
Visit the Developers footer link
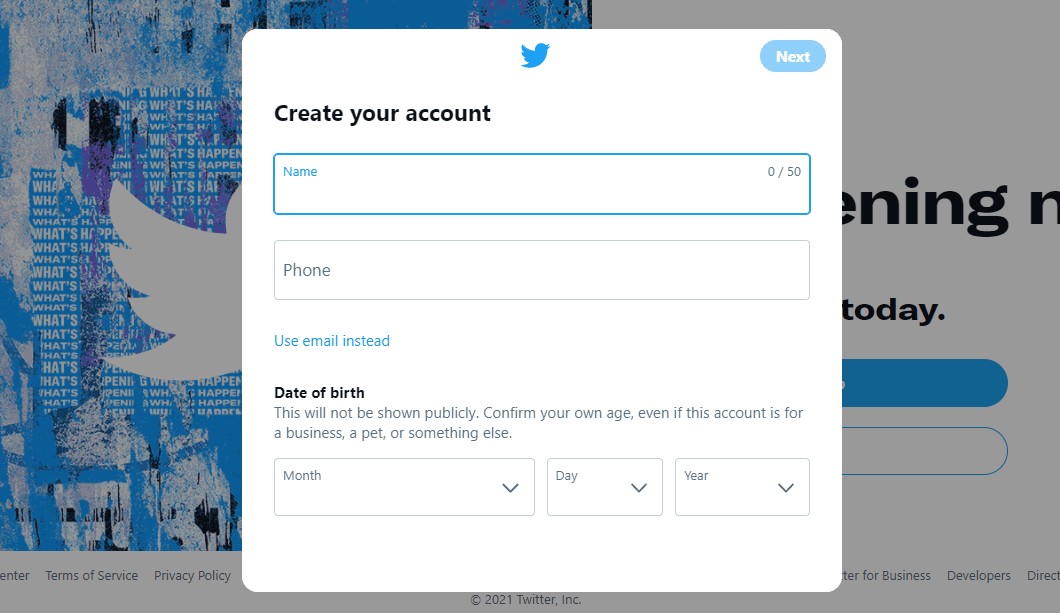point(978,575)
